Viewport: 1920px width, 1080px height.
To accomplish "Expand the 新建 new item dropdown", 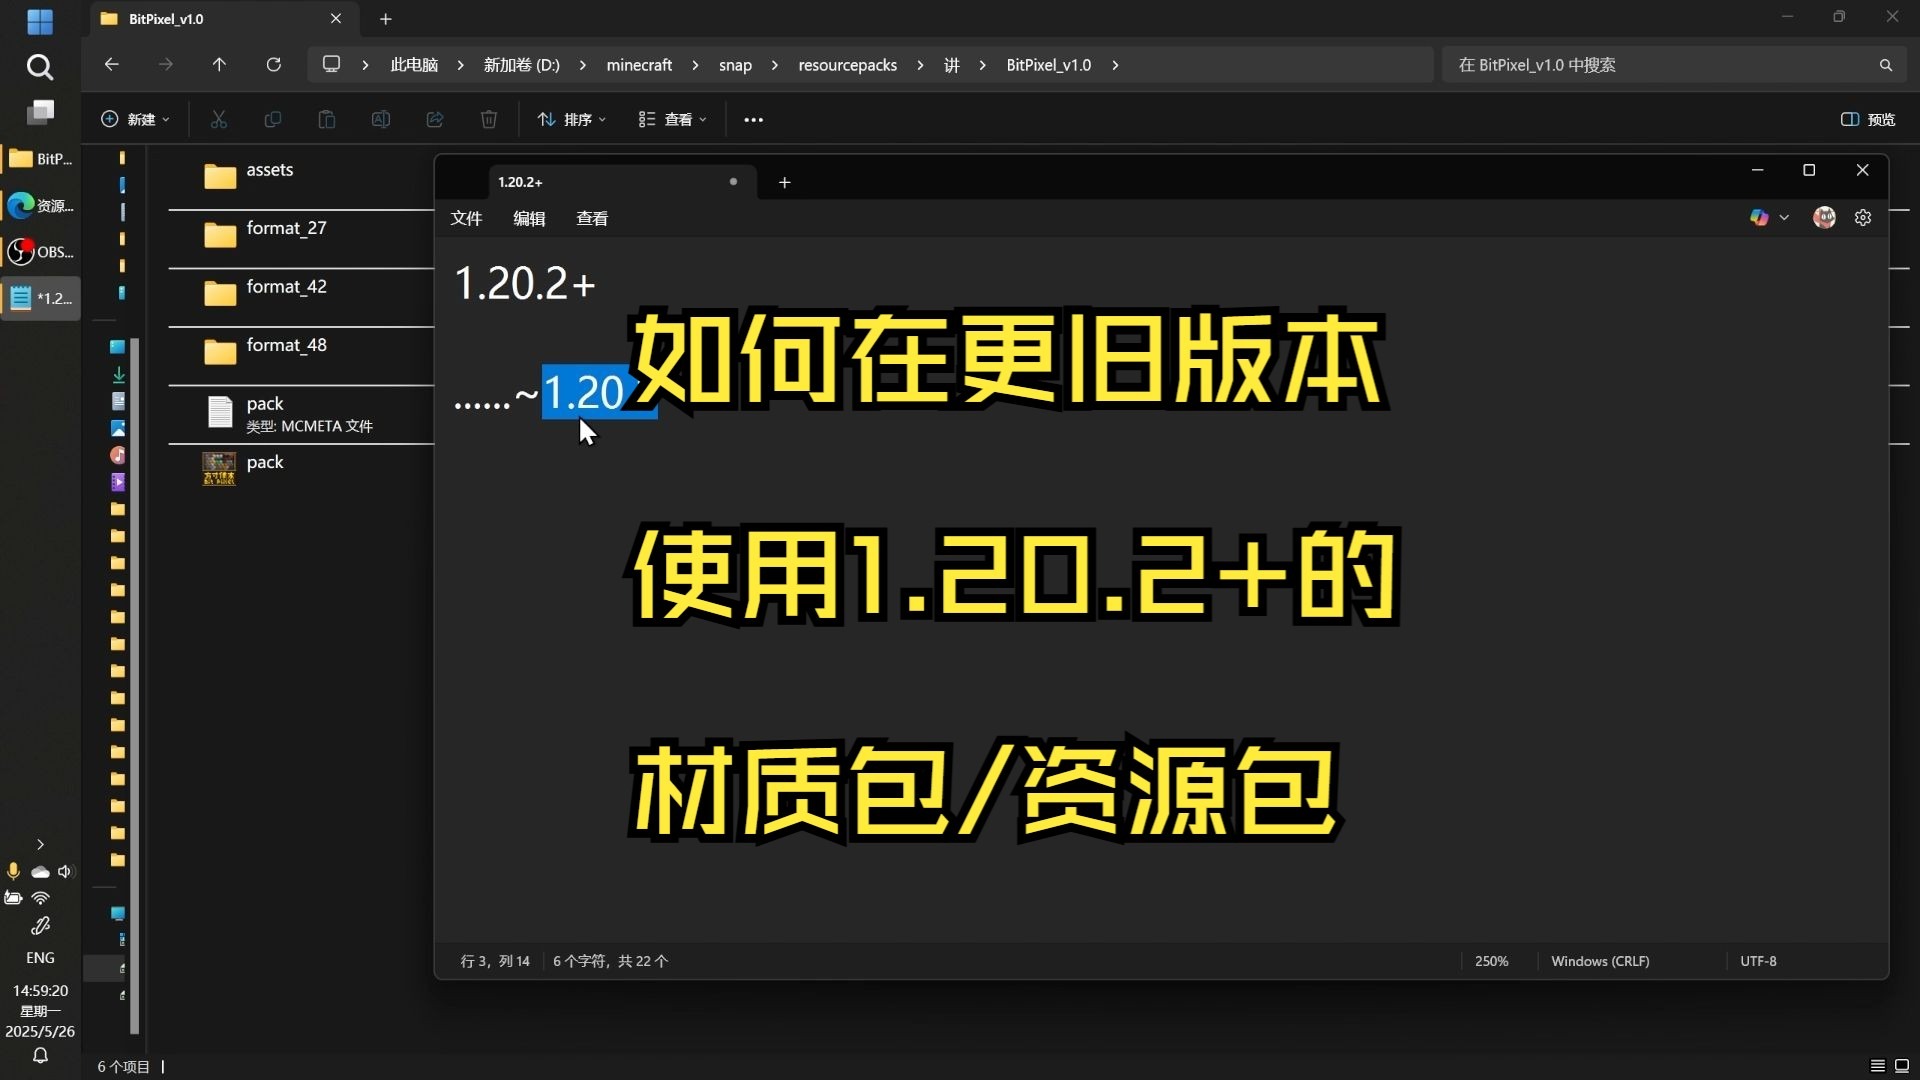I will click(136, 119).
